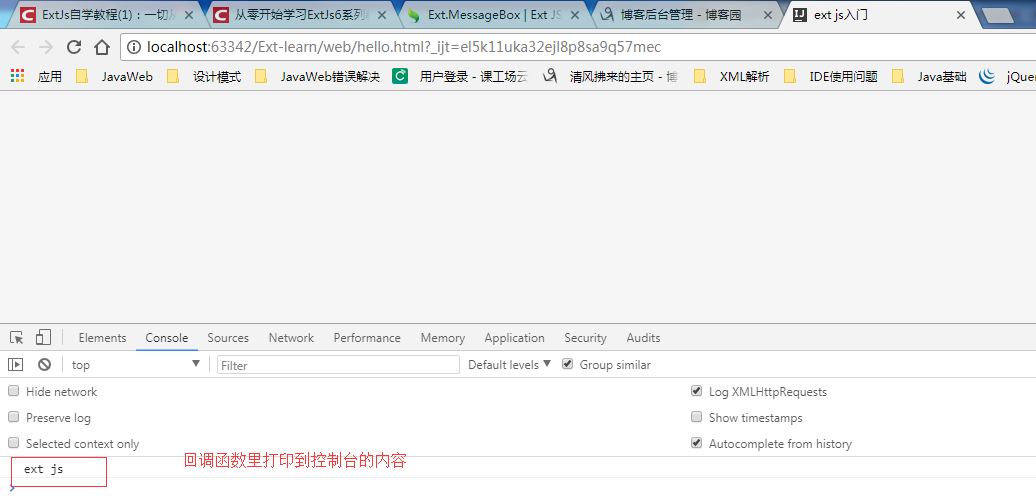Viewport: 1036px width, 504px height.
Task: Switch to the Memory panel tab
Action: [x=443, y=338]
